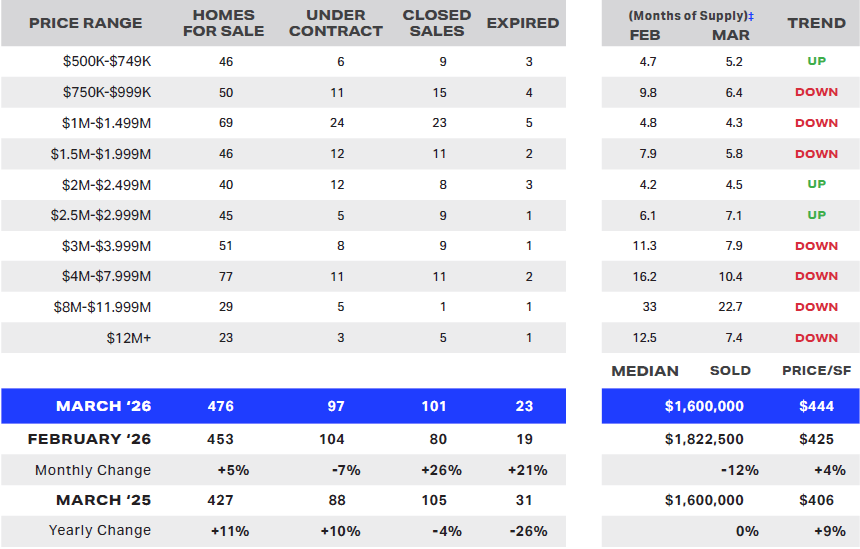
Task: Click the $500K-$749K price range label
Action: (106, 62)
